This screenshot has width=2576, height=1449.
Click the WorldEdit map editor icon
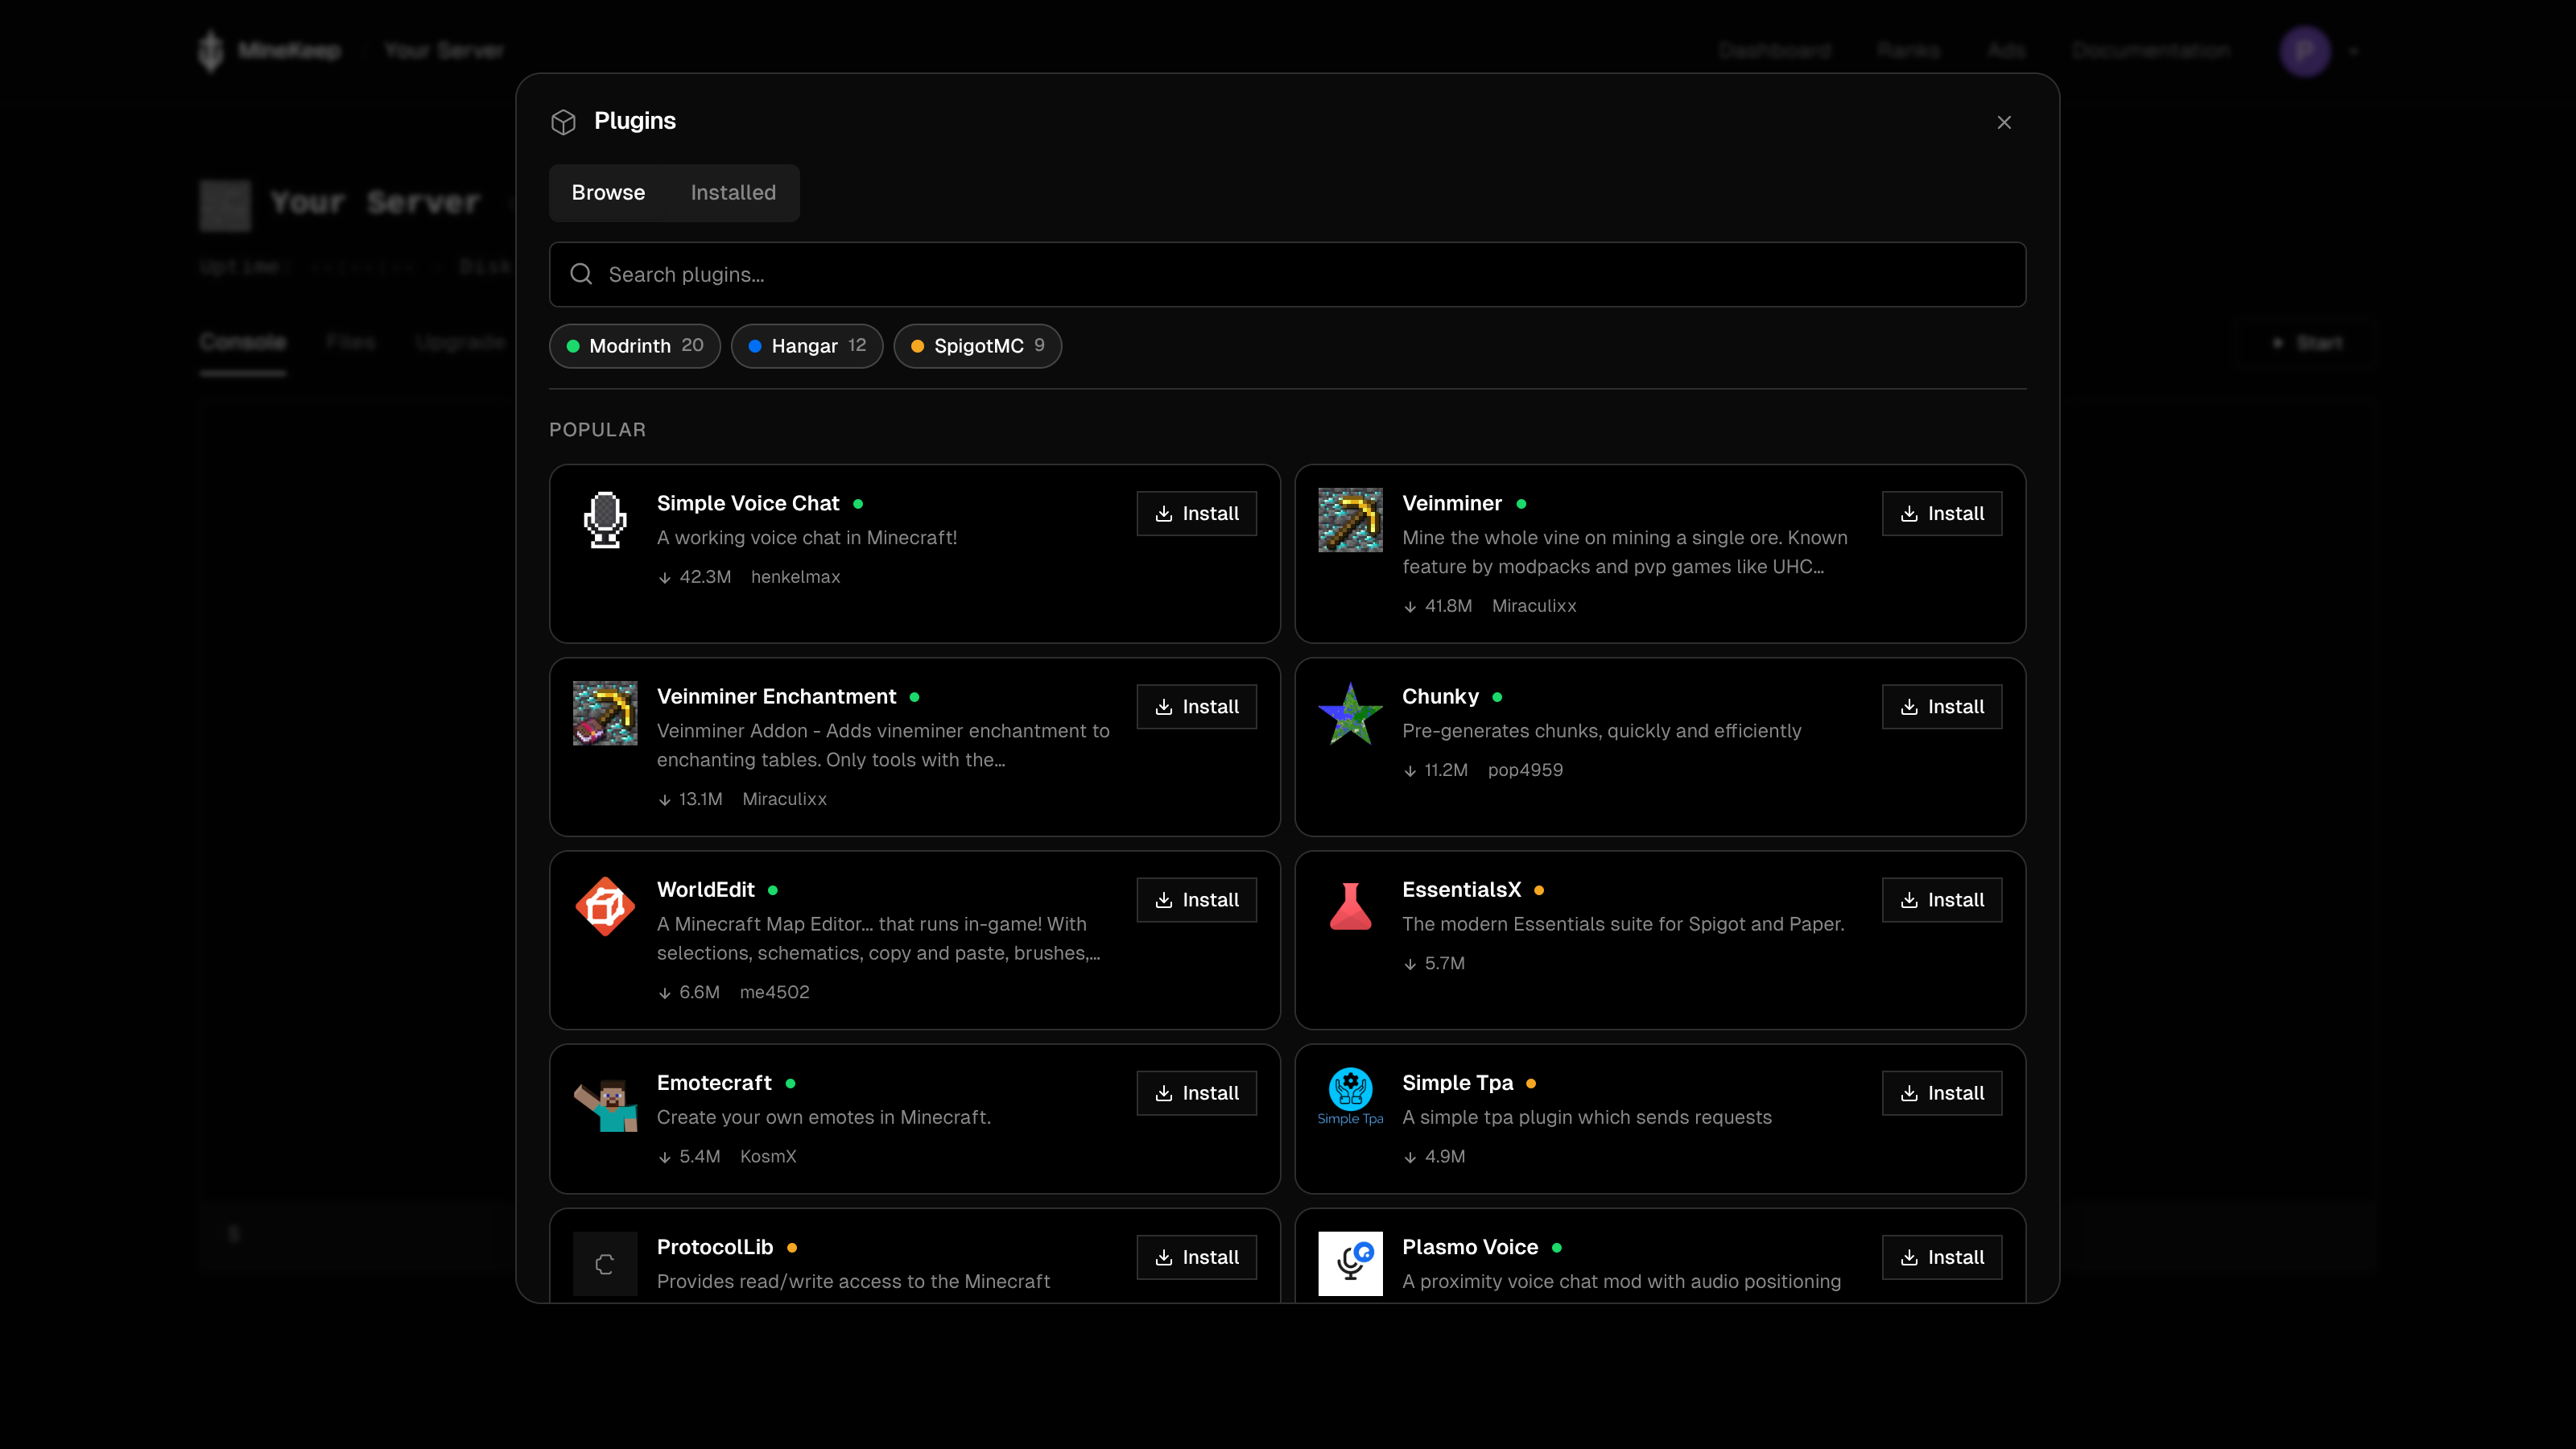[x=605, y=906]
